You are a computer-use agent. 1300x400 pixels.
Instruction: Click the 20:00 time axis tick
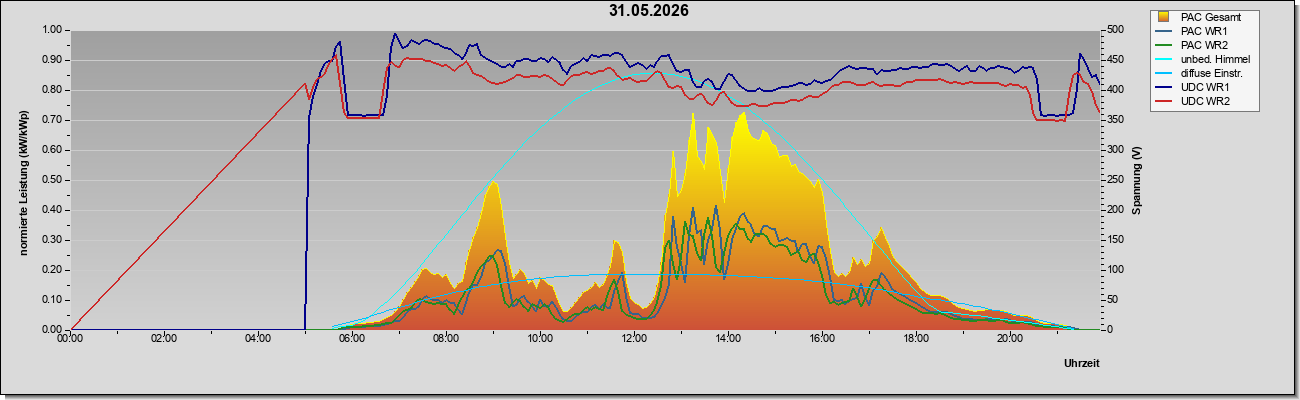point(1011,339)
